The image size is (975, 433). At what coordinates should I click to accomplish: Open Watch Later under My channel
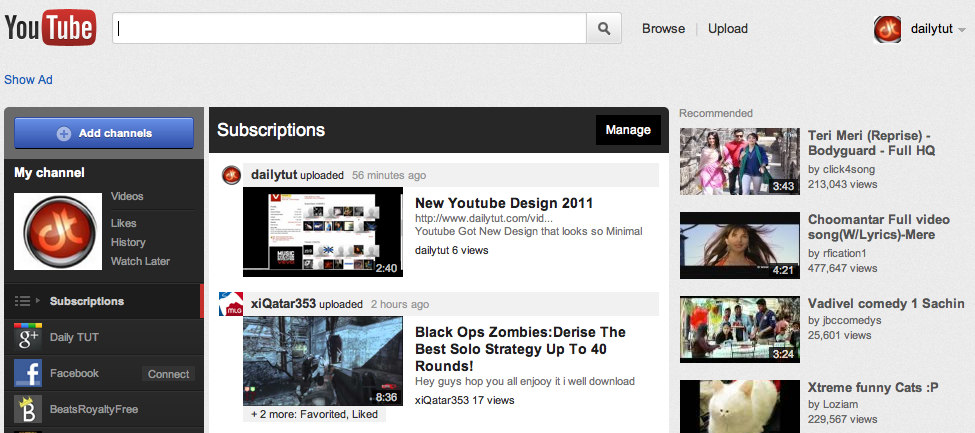coord(140,261)
